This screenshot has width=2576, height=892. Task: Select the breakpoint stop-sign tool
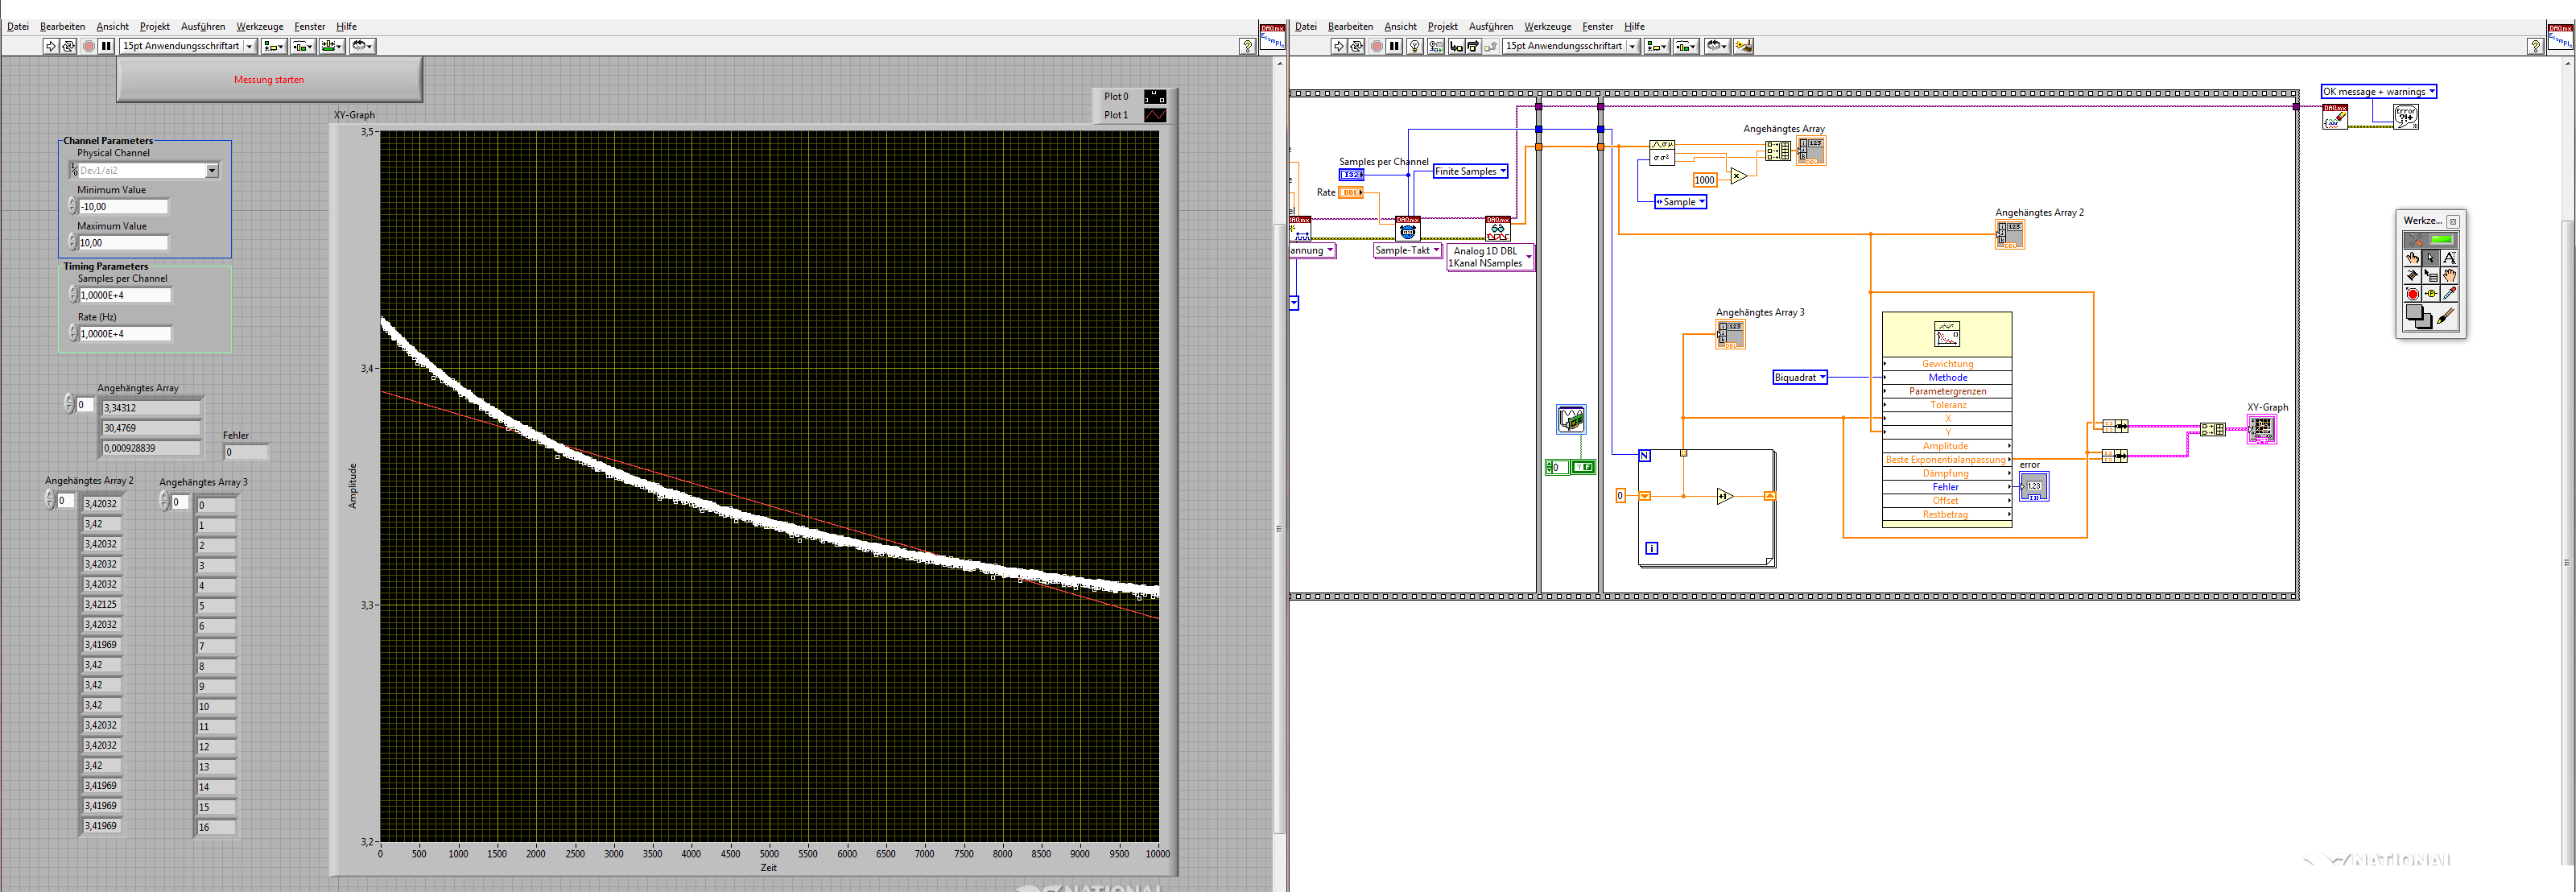click(x=2412, y=294)
